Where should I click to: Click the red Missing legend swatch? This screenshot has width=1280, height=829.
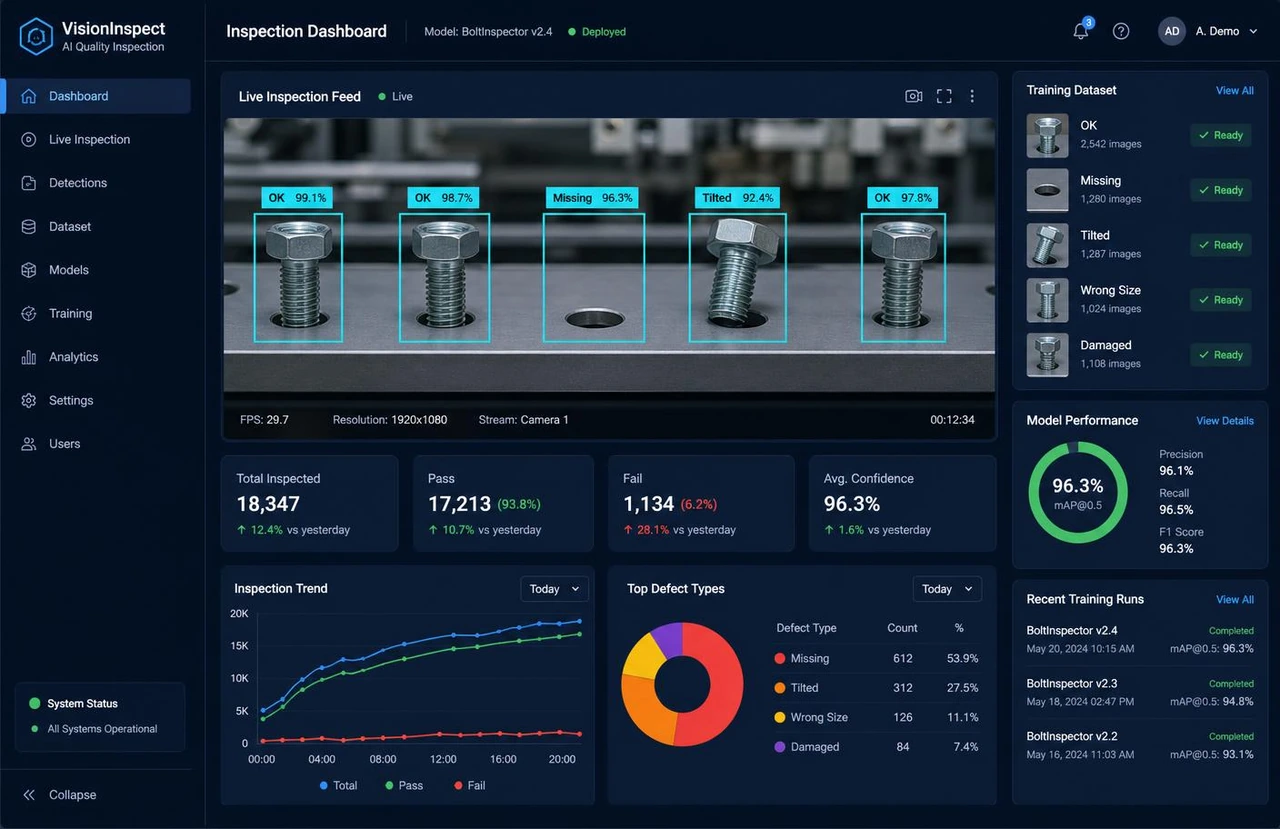tap(780, 659)
